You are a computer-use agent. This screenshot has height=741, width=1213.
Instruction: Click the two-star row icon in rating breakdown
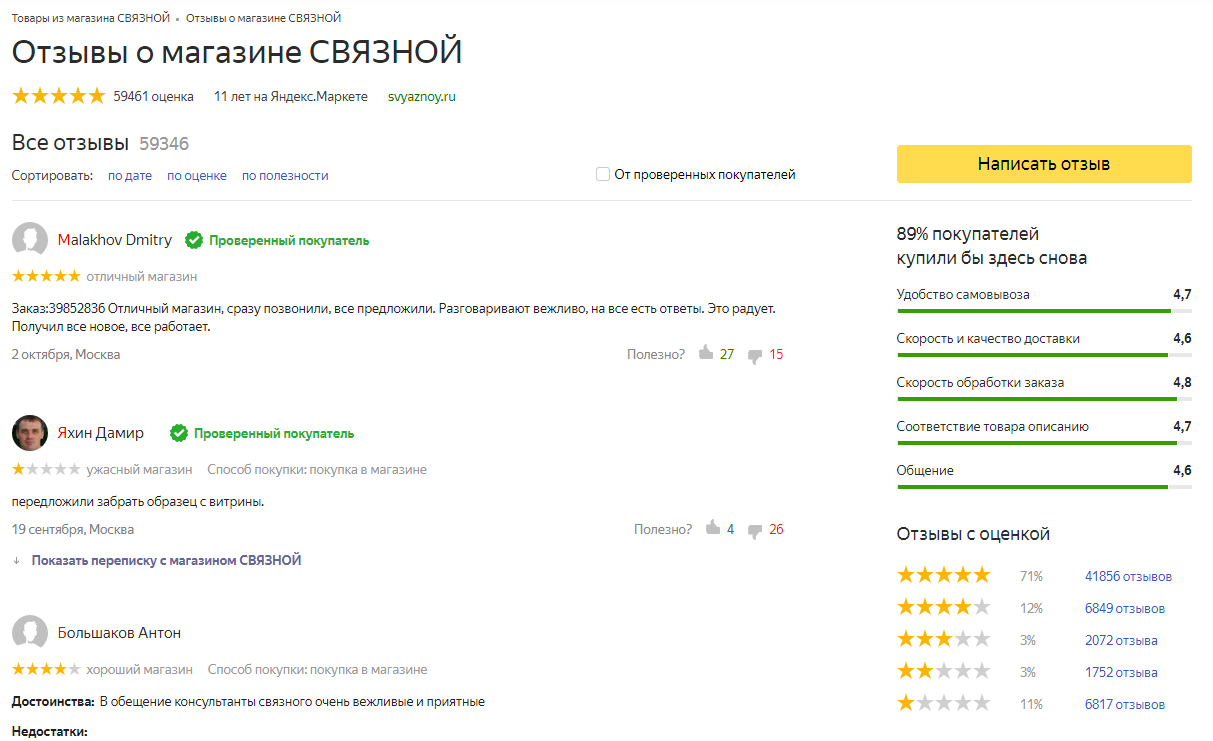[x=943, y=671]
